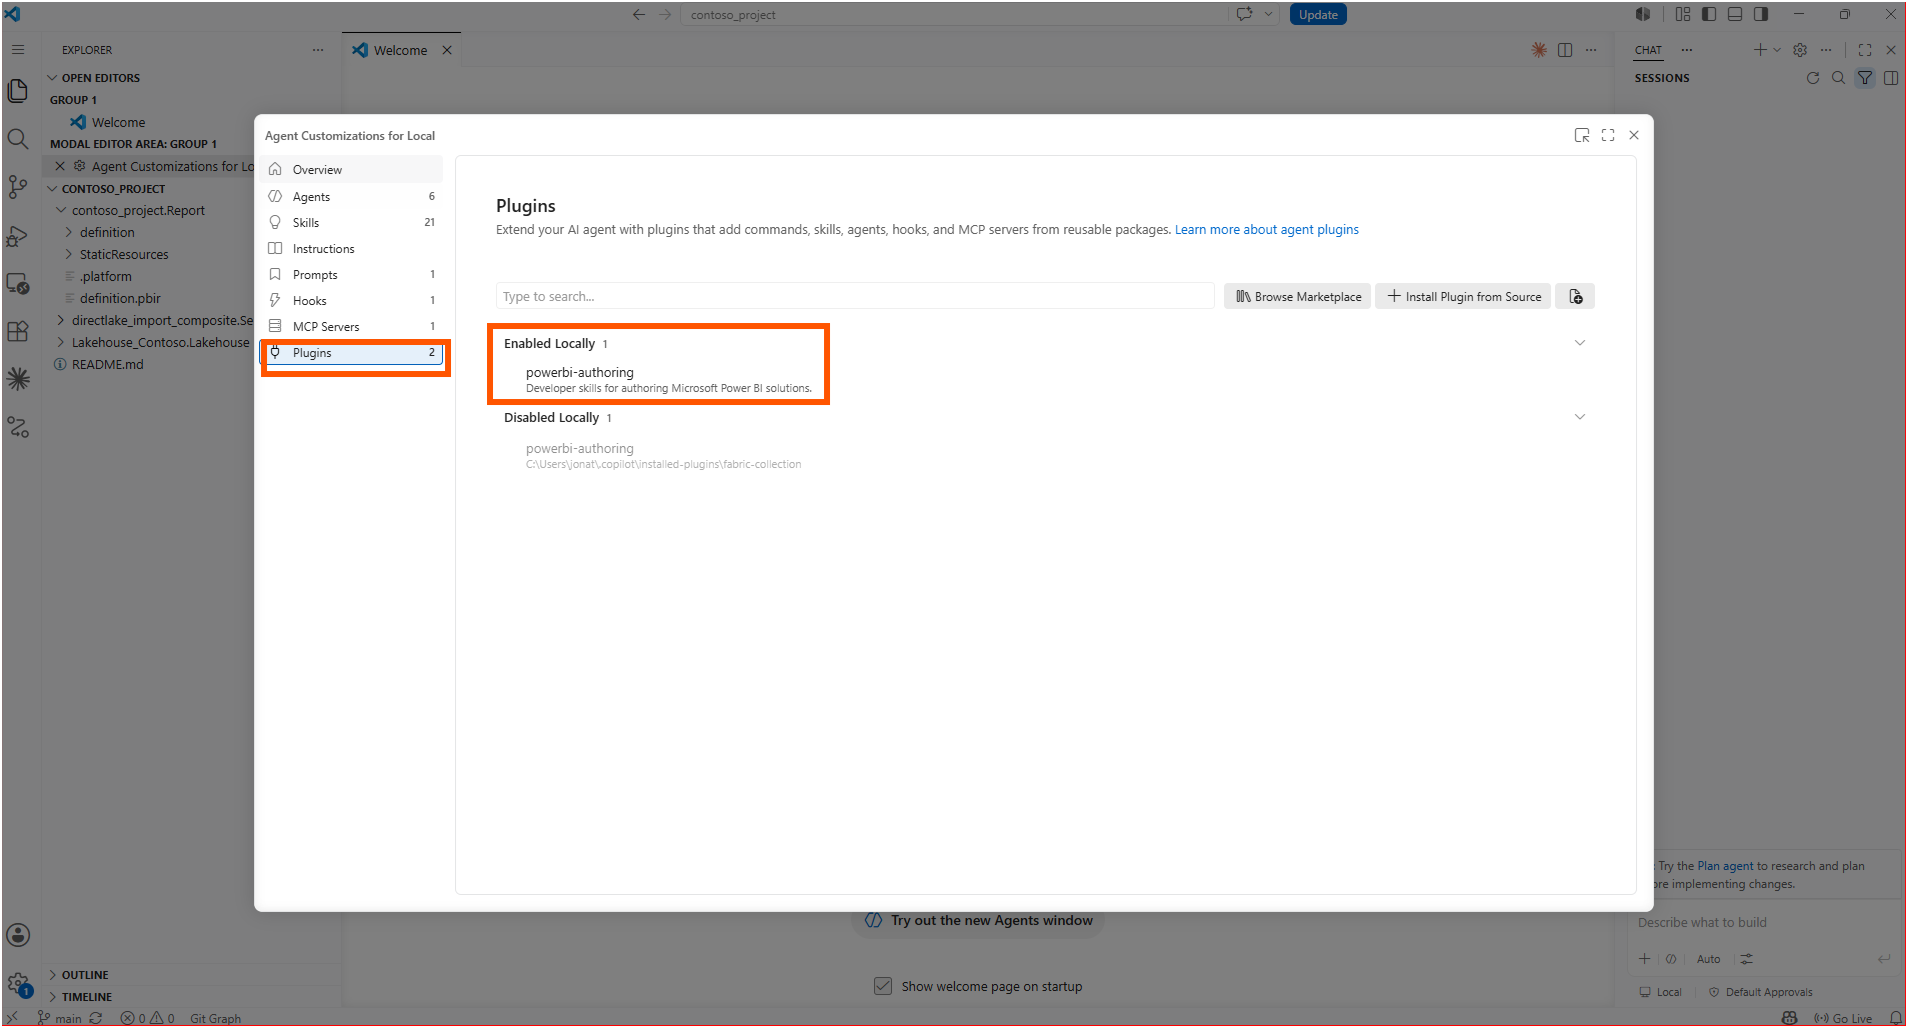
Task: Open Learn more about agent plugins link
Action: (x=1267, y=229)
